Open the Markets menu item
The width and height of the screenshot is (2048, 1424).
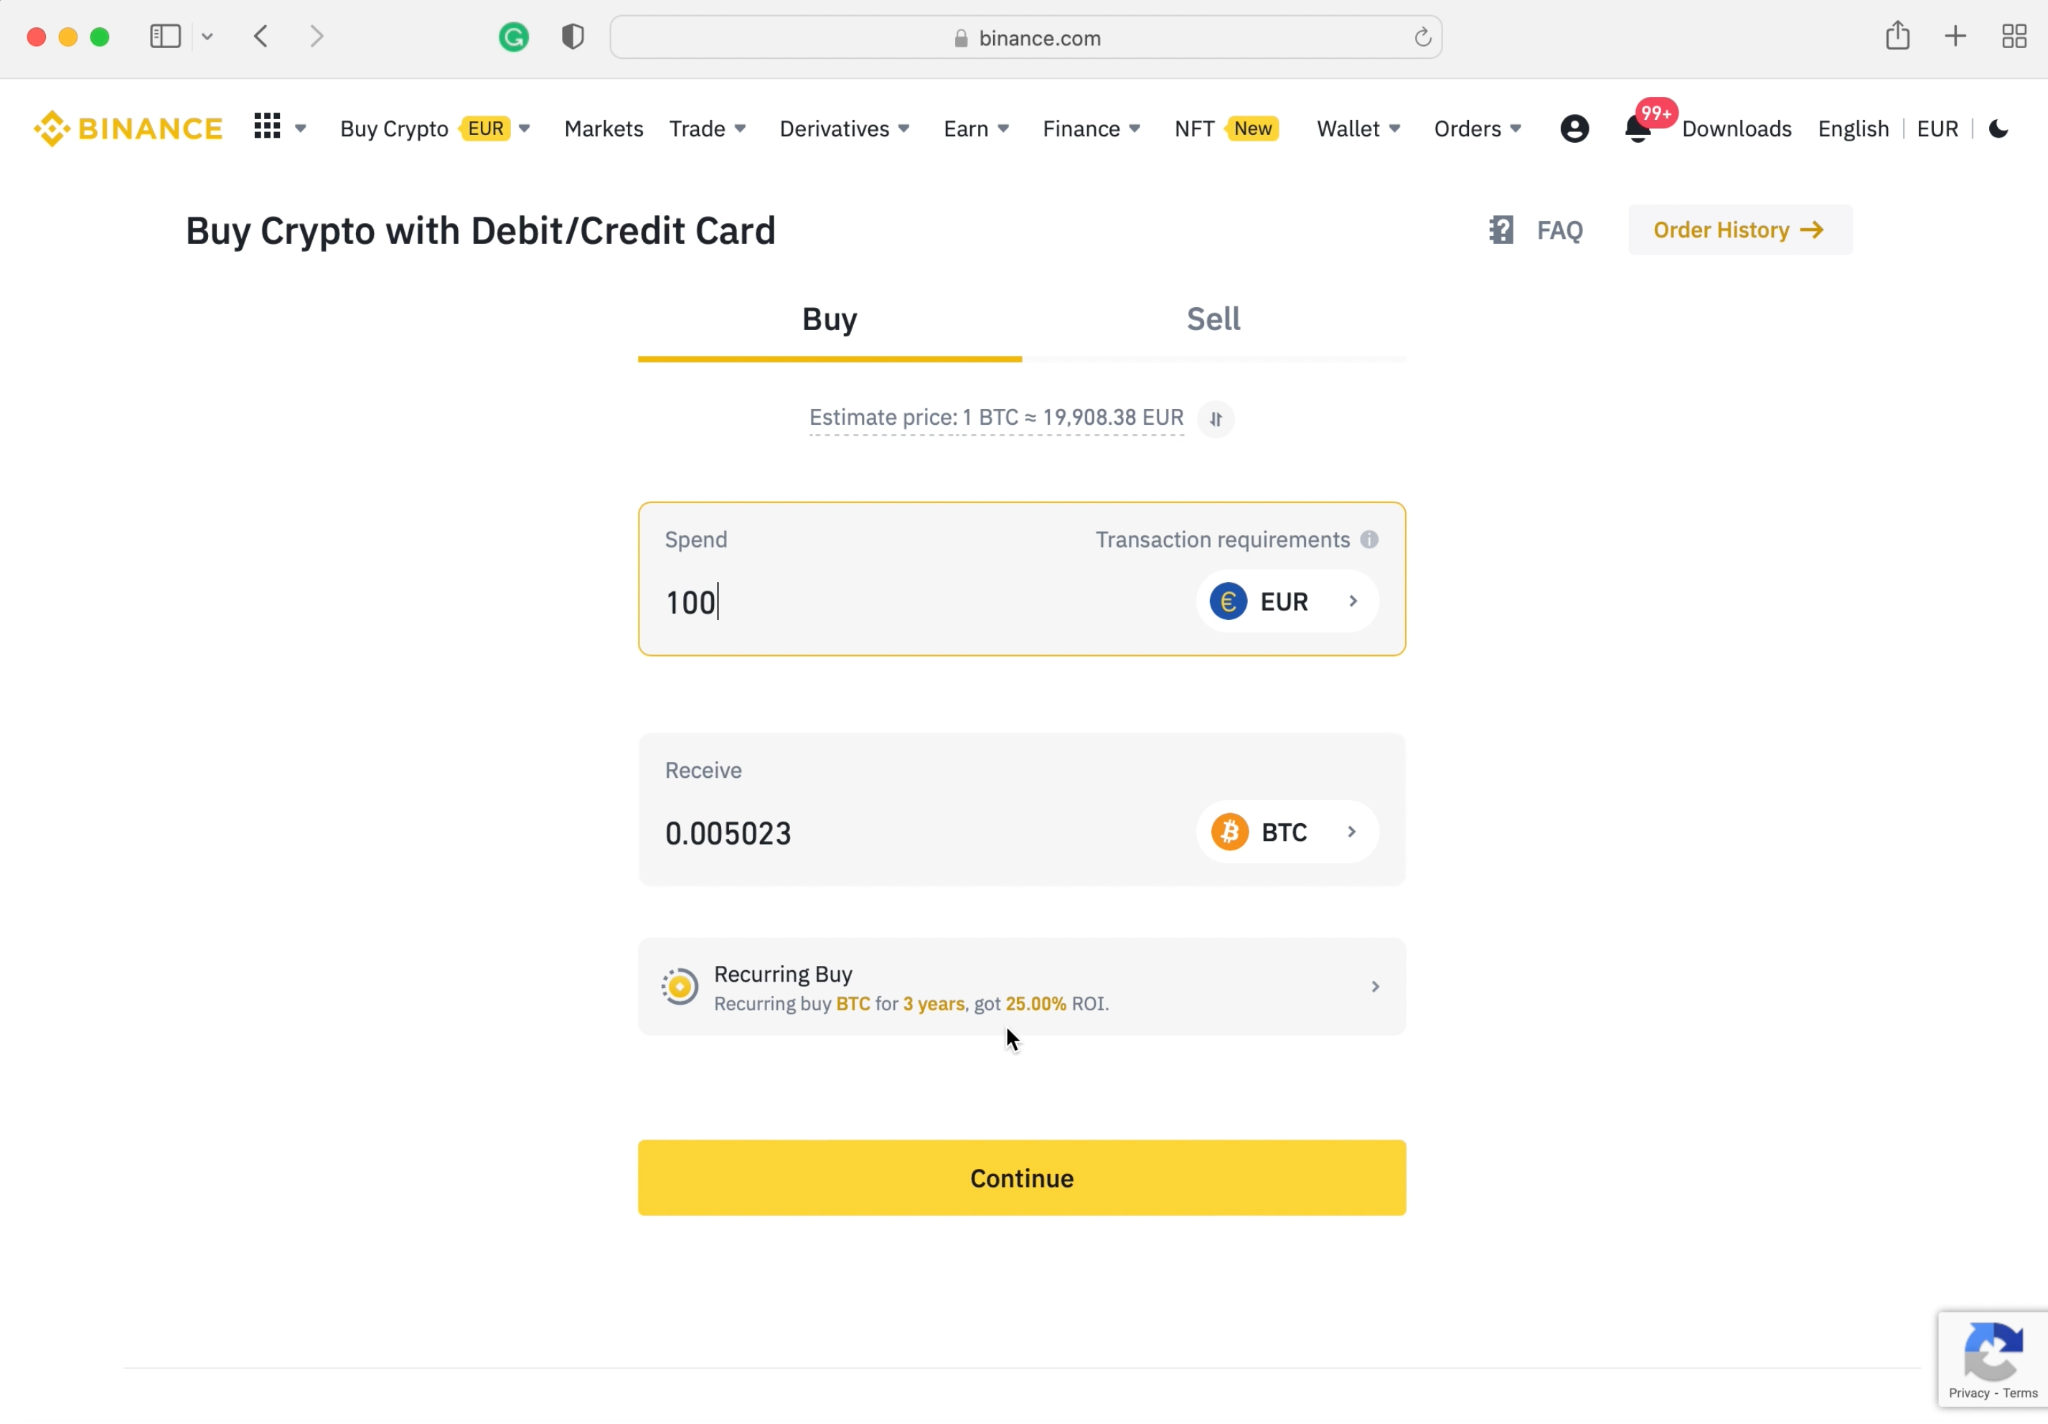coord(603,128)
